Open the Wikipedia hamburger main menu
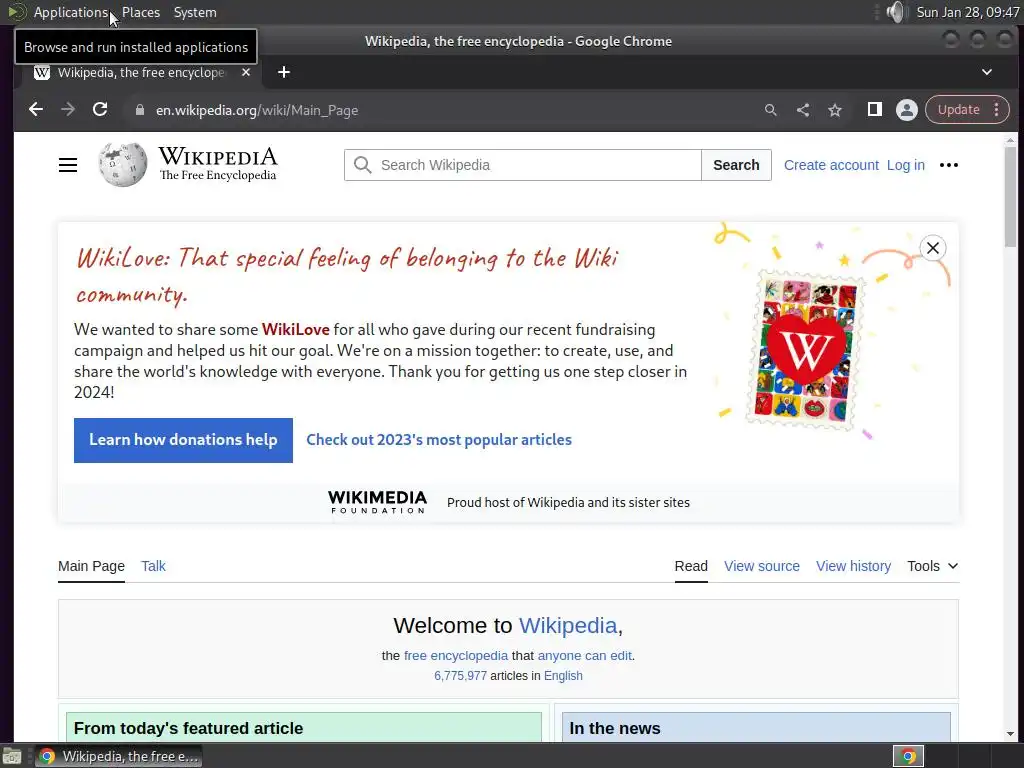This screenshot has height=768, width=1024. (68, 165)
